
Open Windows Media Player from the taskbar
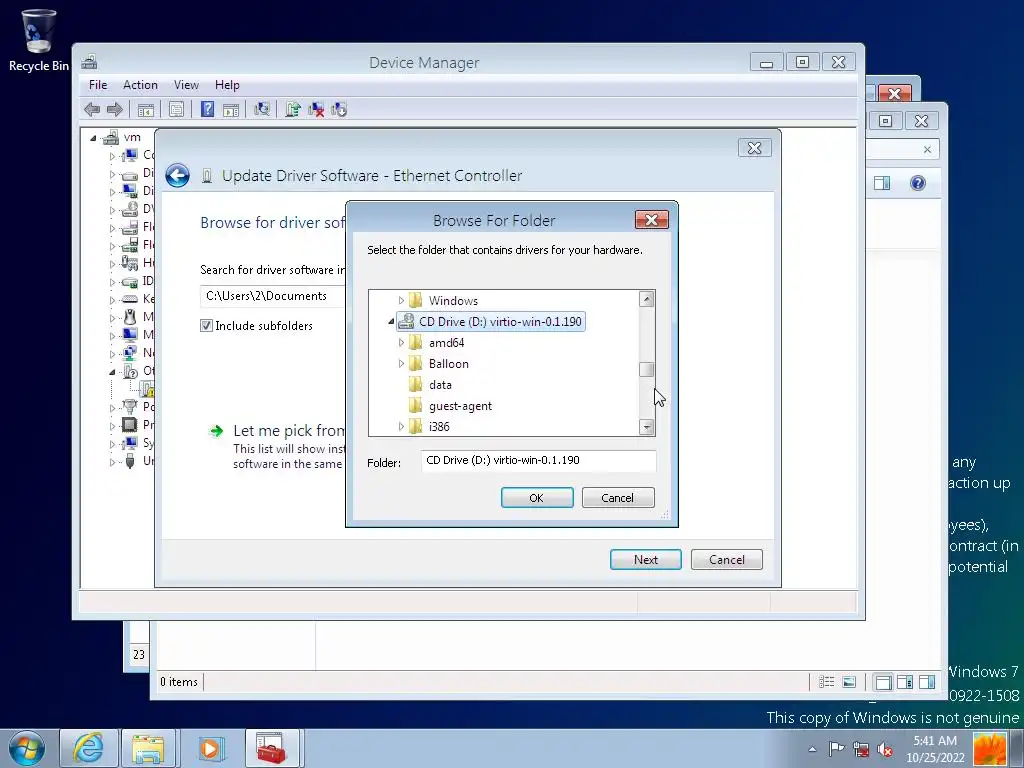coord(210,748)
